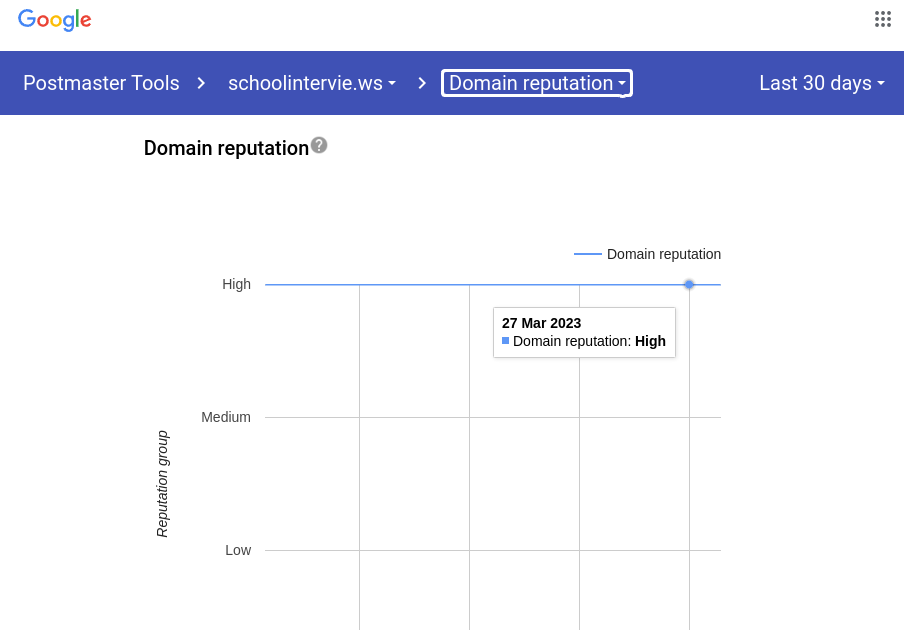The height and width of the screenshot is (630, 904).
Task: Open the schoolintervie.ws domain dropdown
Action: (x=312, y=83)
